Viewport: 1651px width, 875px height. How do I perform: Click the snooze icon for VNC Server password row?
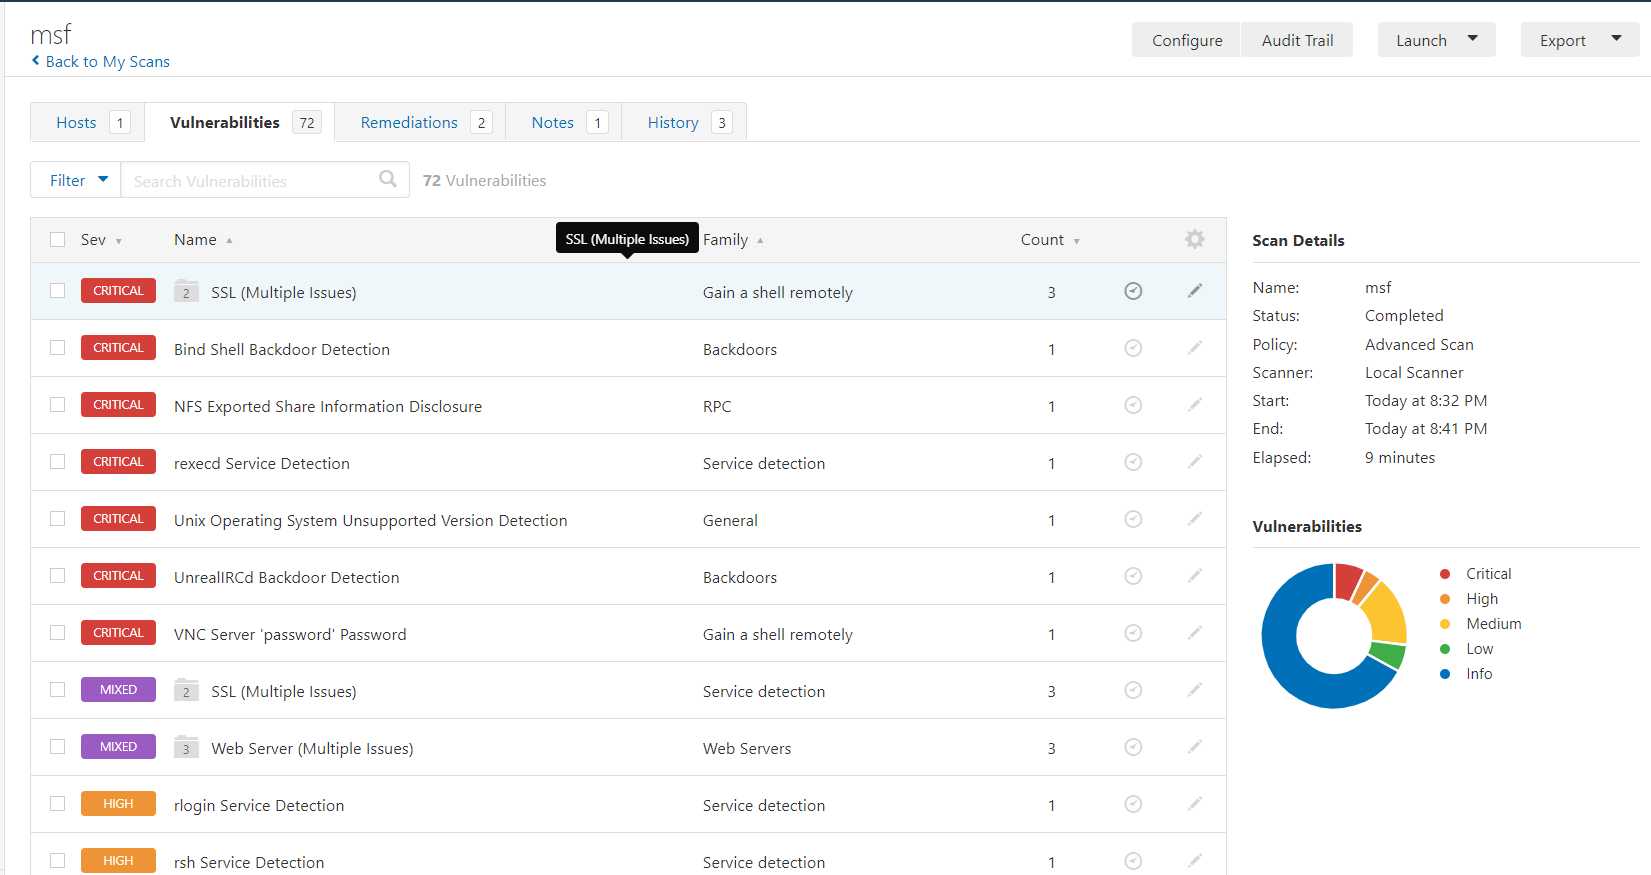[x=1133, y=633]
